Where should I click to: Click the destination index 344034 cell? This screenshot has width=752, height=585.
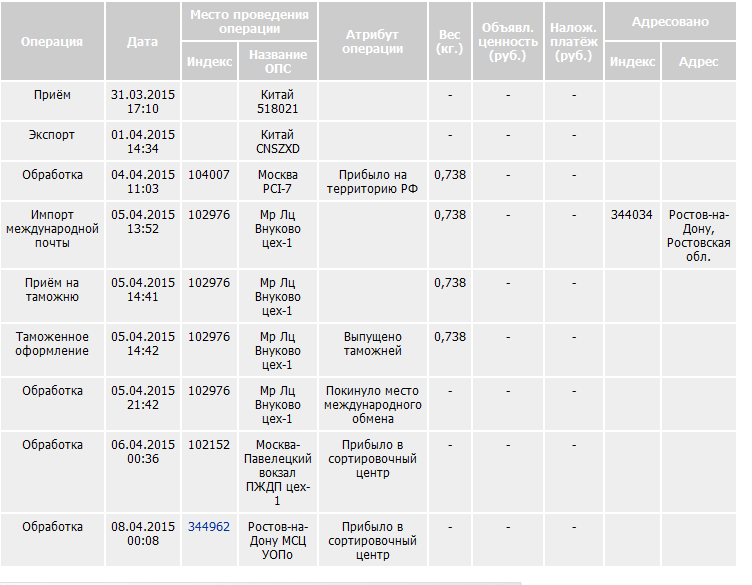point(631,215)
